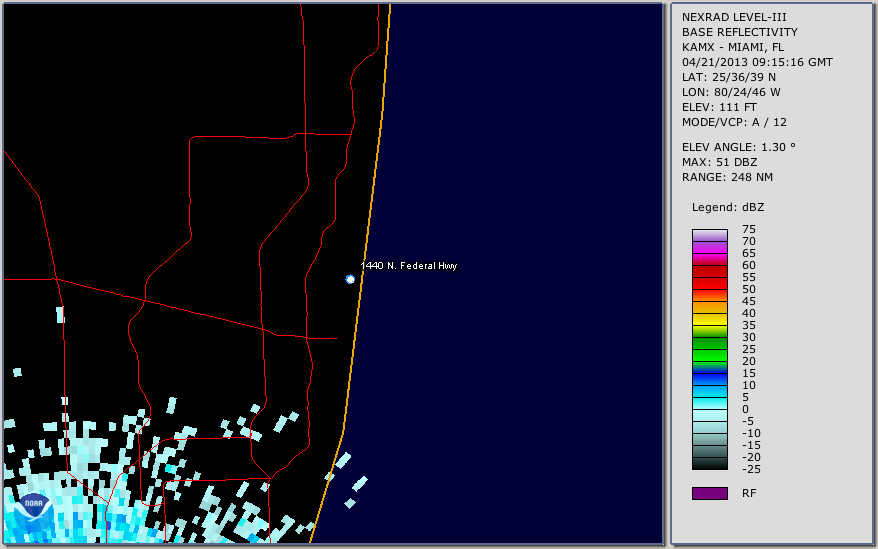Click the MODE/VCP: A / 12 text
The width and height of the screenshot is (878, 549).
(x=734, y=122)
